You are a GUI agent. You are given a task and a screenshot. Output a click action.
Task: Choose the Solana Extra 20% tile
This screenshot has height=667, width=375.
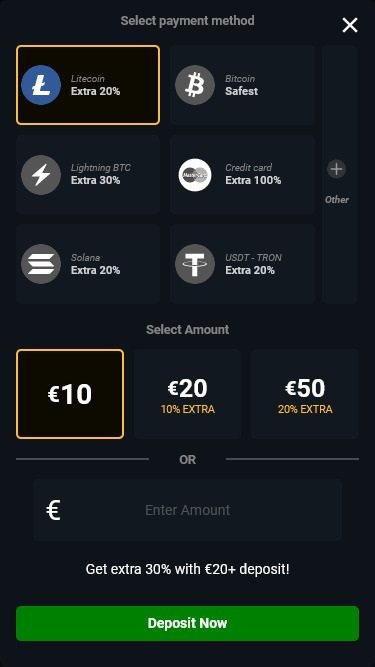pyautogui.click(x=88, y=264)
